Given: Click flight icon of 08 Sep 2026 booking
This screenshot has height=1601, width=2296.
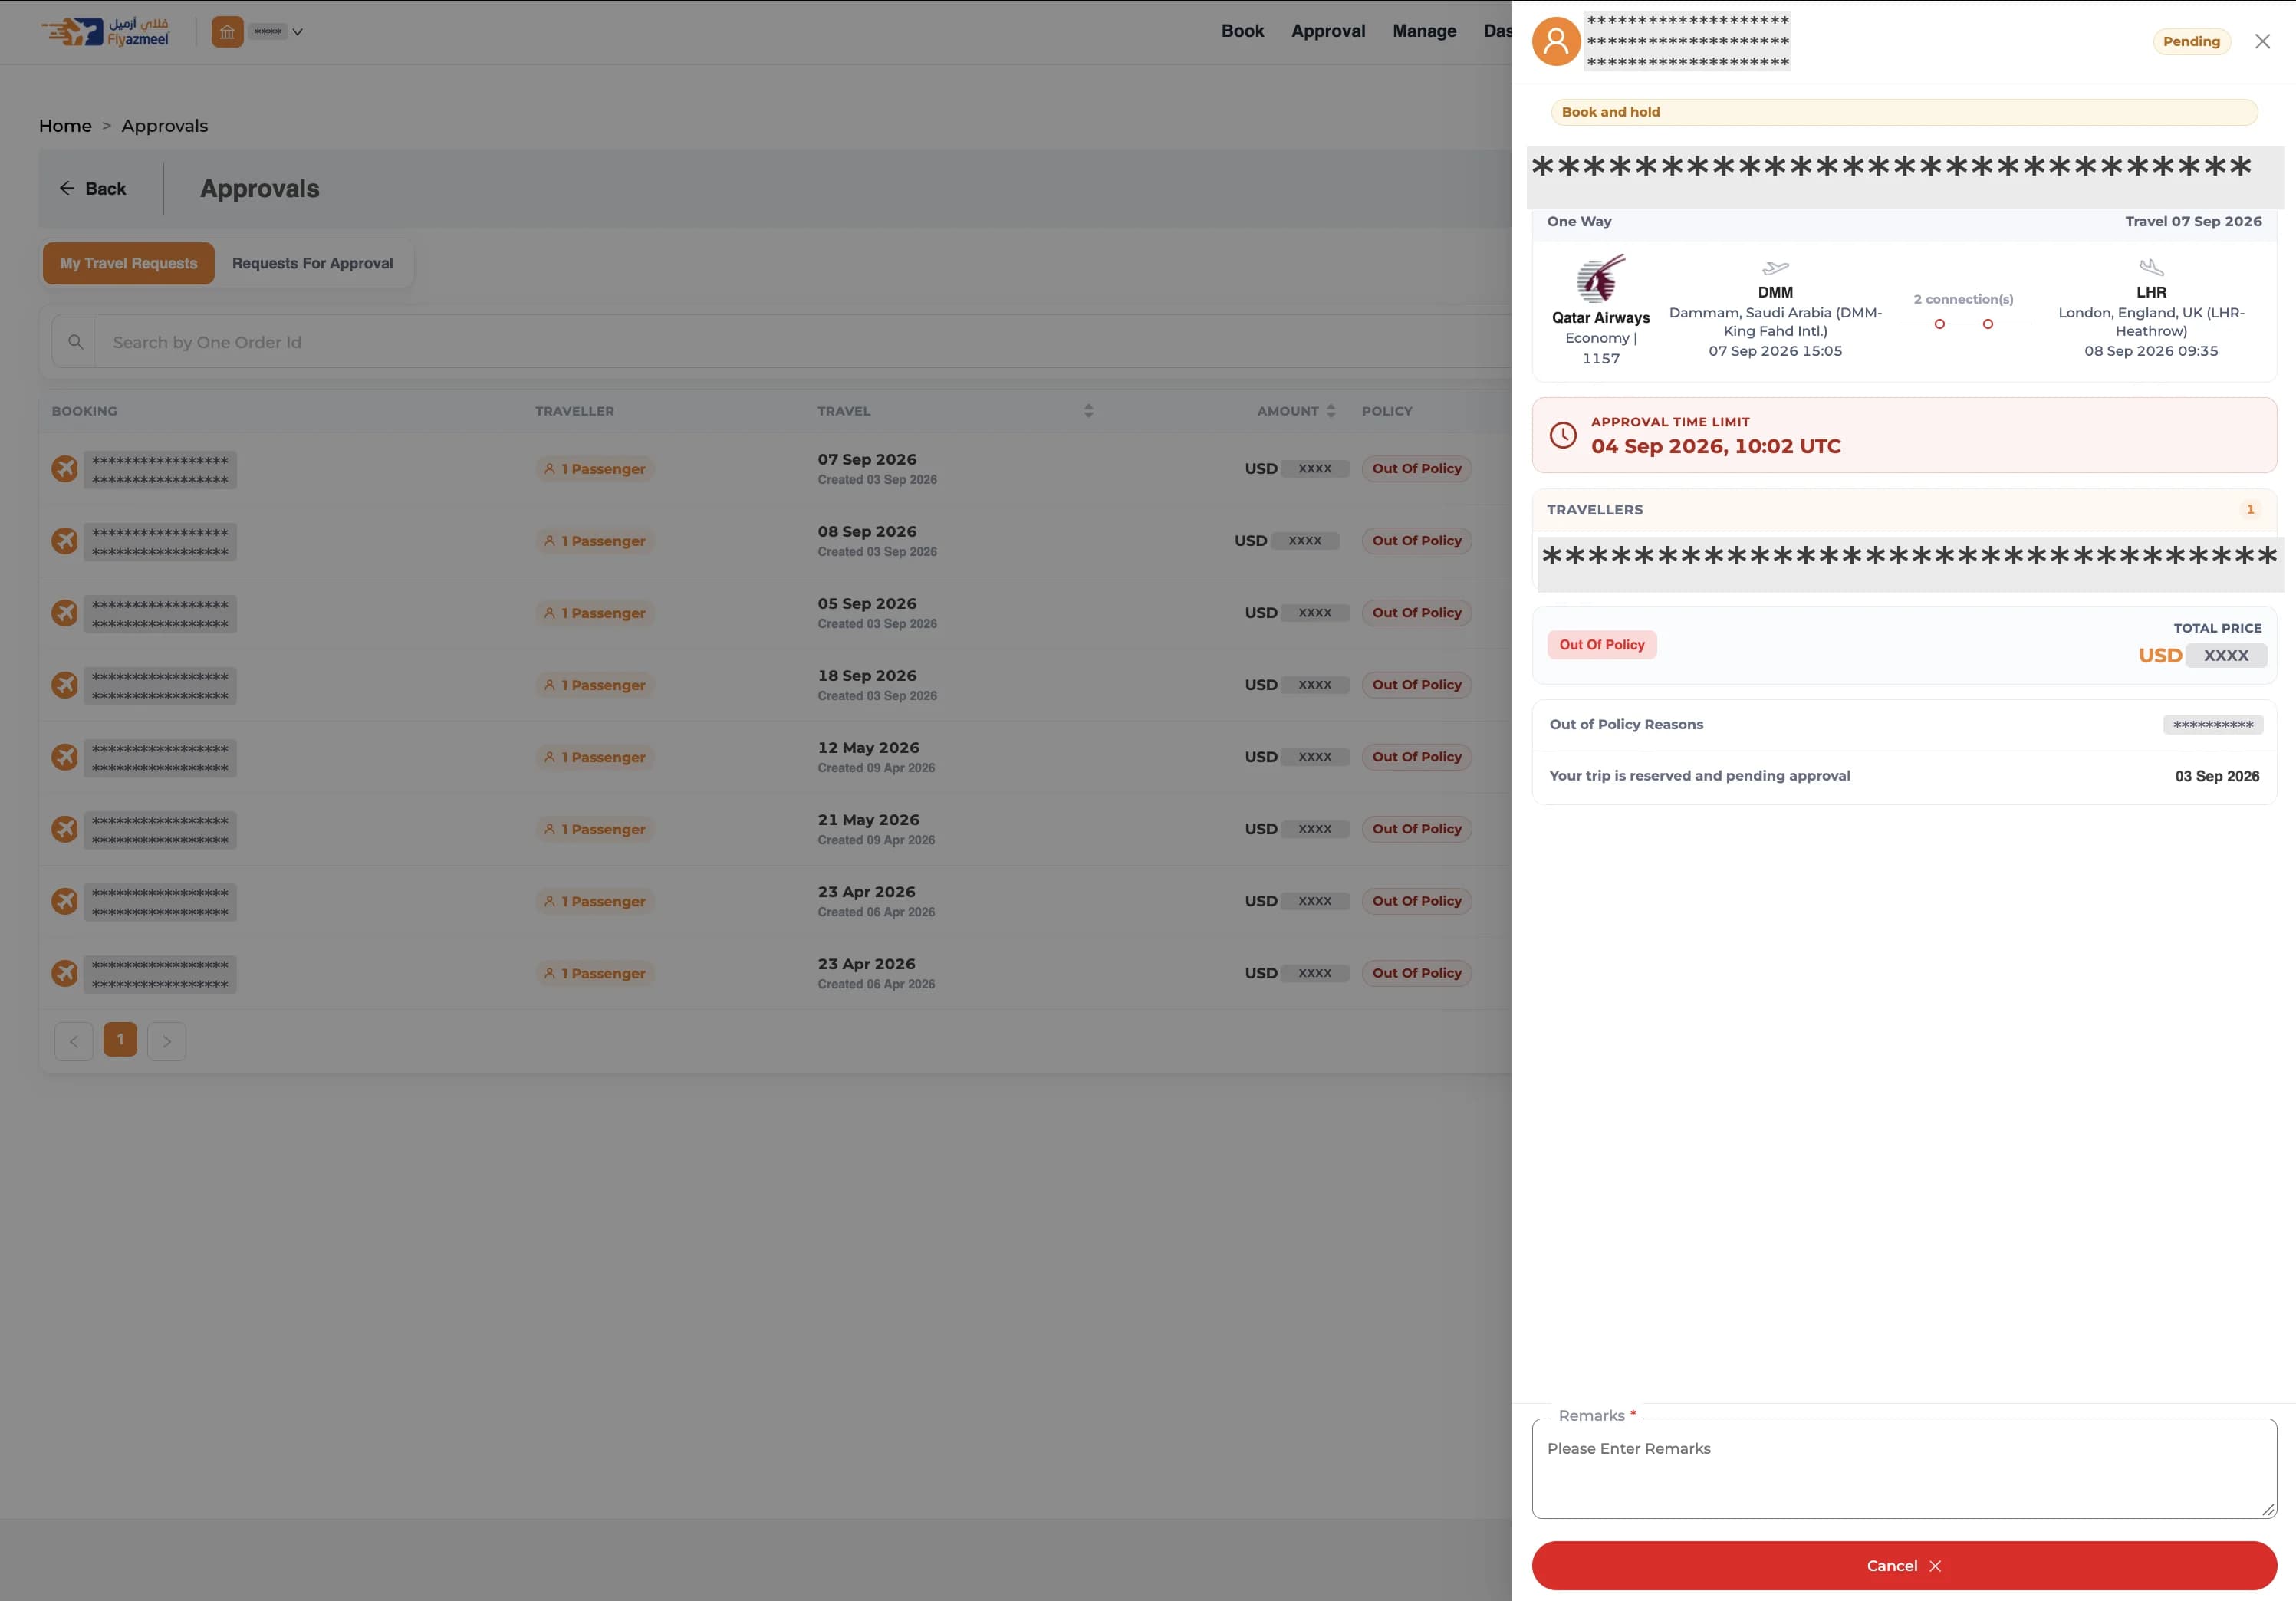Looking at the screenshot, I should (65, 541).
